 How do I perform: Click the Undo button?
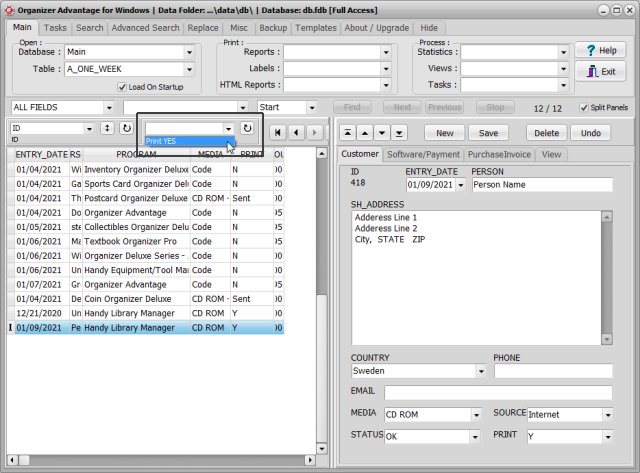click(x=590, y=133)
